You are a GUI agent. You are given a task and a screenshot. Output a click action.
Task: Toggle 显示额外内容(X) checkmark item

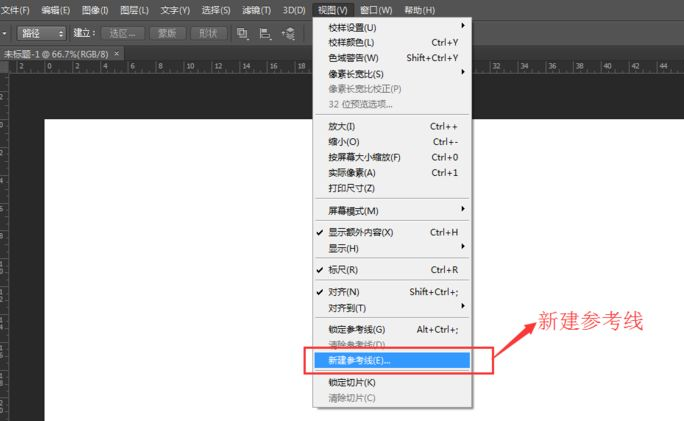(x=392, y=233)
